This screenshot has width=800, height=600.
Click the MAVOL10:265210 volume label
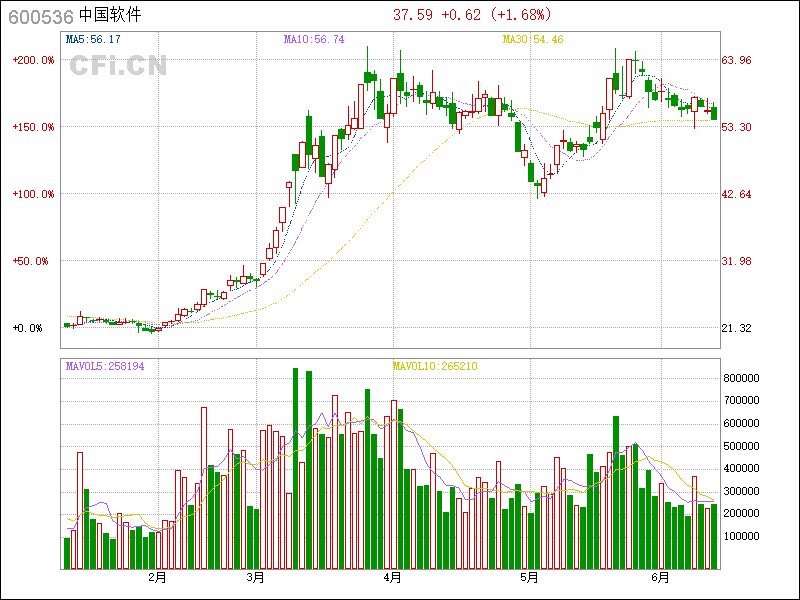(x=435, y=367)
